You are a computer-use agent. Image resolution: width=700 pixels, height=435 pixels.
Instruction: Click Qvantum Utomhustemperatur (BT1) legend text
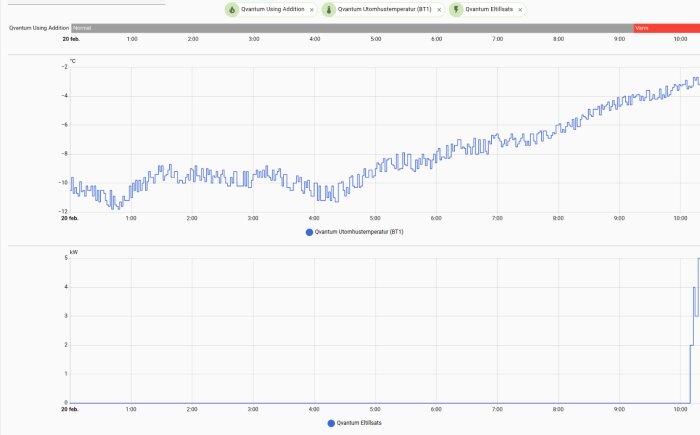tap(359, 232)
